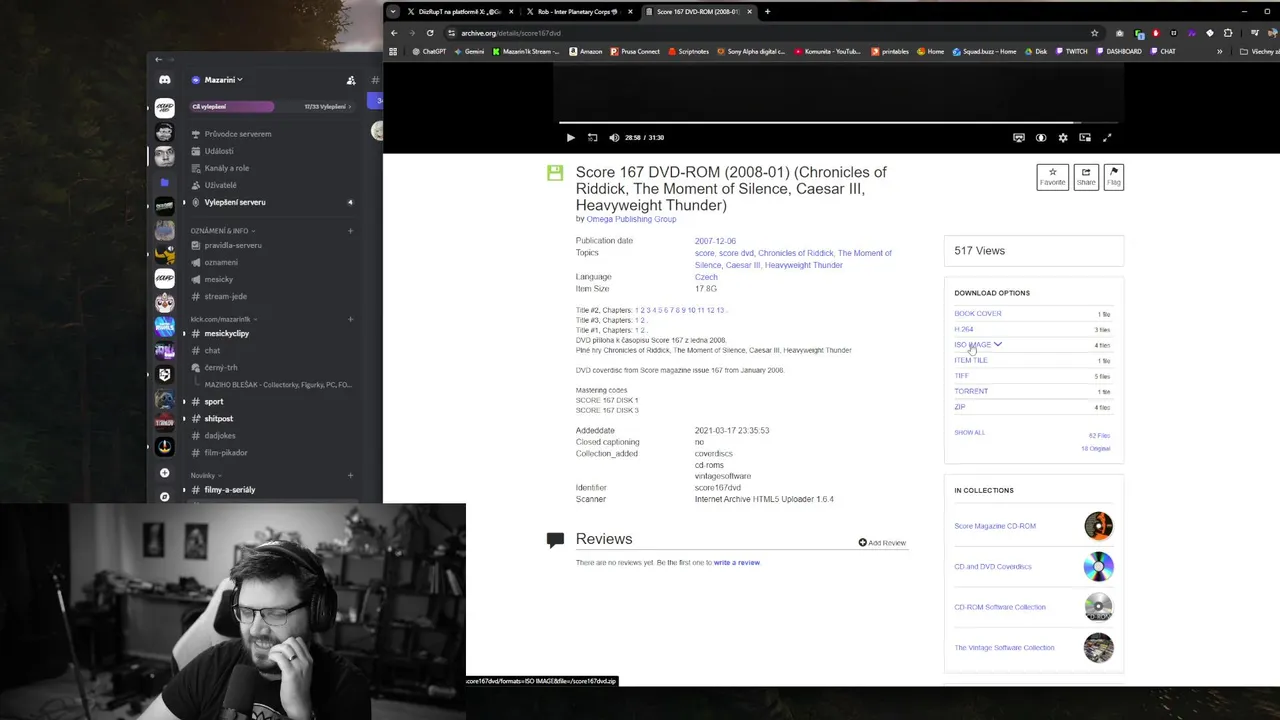1280x720 pixels.
Task: Toggle picture-in-picture in the video player
Action: (x=1085, y=138)
